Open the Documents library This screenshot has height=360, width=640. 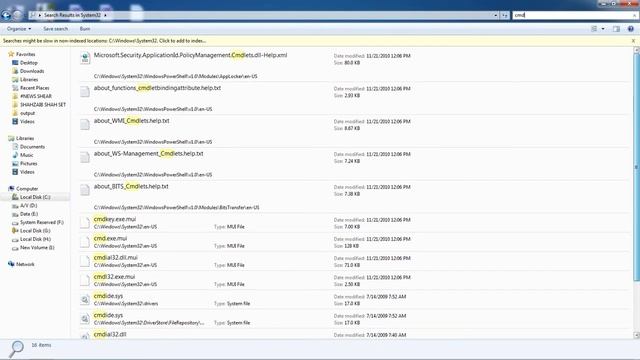[32, 147]
